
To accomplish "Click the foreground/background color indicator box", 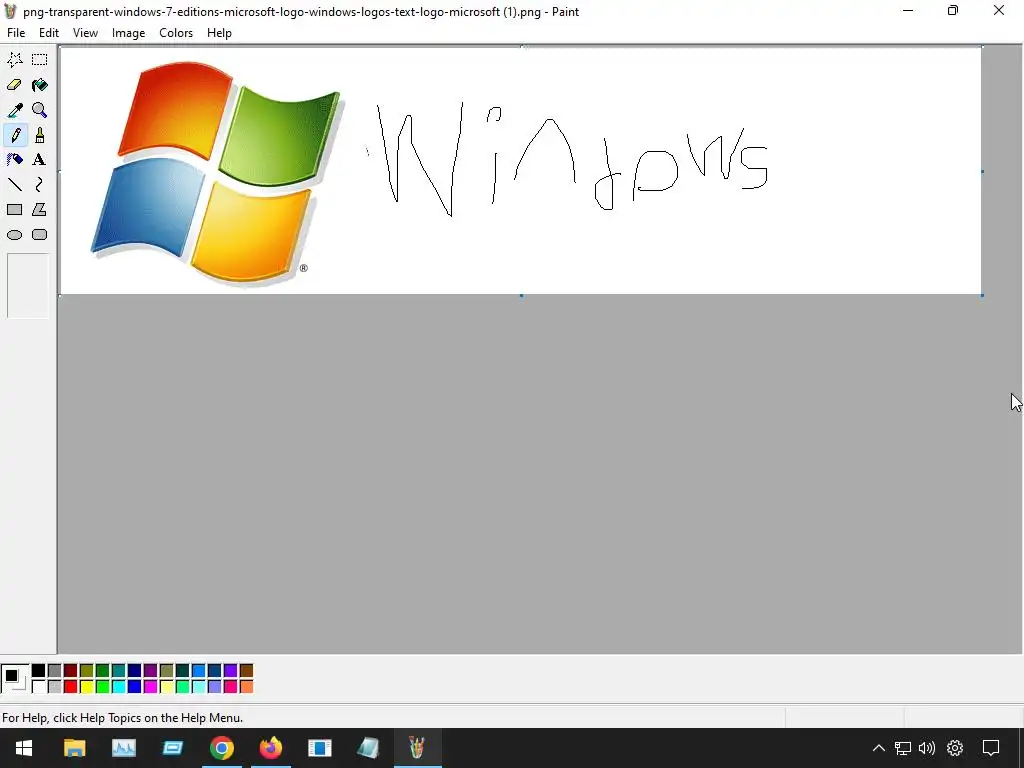I will click(15, 679).
